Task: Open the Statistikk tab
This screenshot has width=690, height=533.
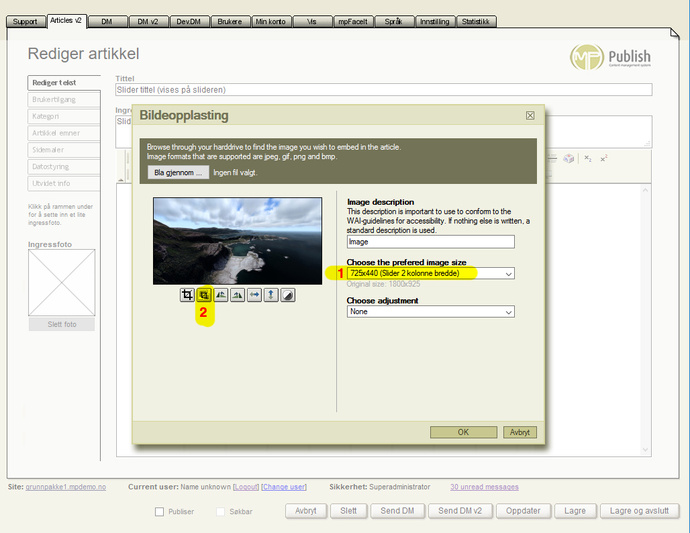Action: click(x=476, y=21)
